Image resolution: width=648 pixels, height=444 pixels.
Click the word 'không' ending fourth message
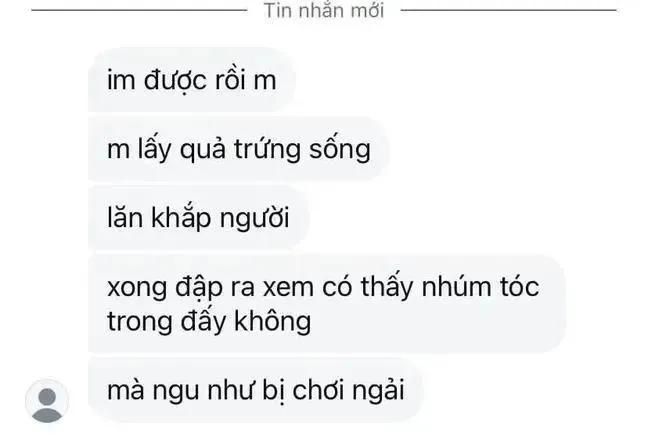click(273, 321)
